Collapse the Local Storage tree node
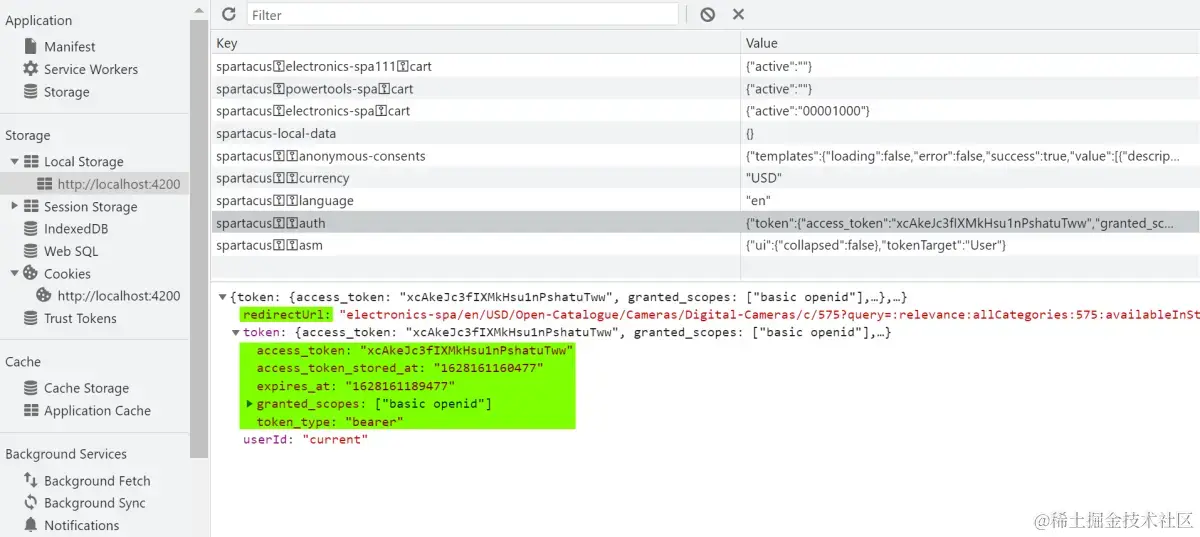The image size is (1200, 537). point(14,161)
